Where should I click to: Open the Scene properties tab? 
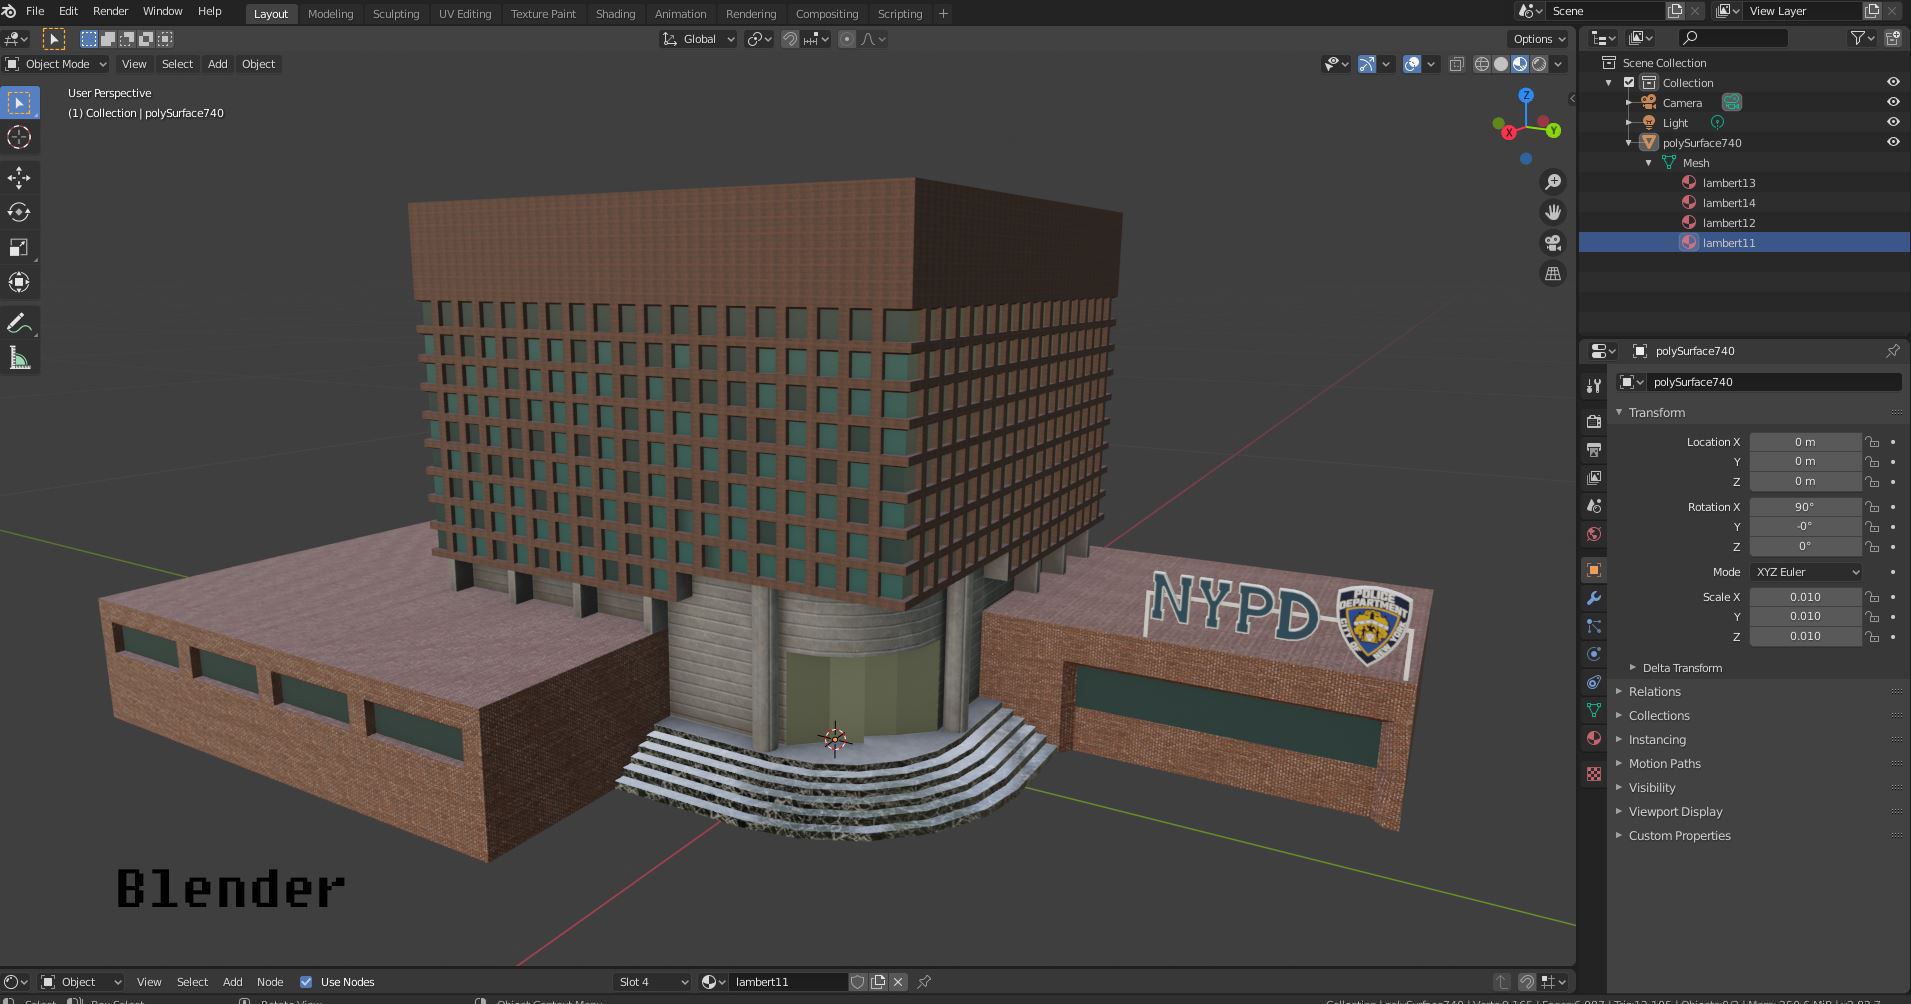[1594, 506]
